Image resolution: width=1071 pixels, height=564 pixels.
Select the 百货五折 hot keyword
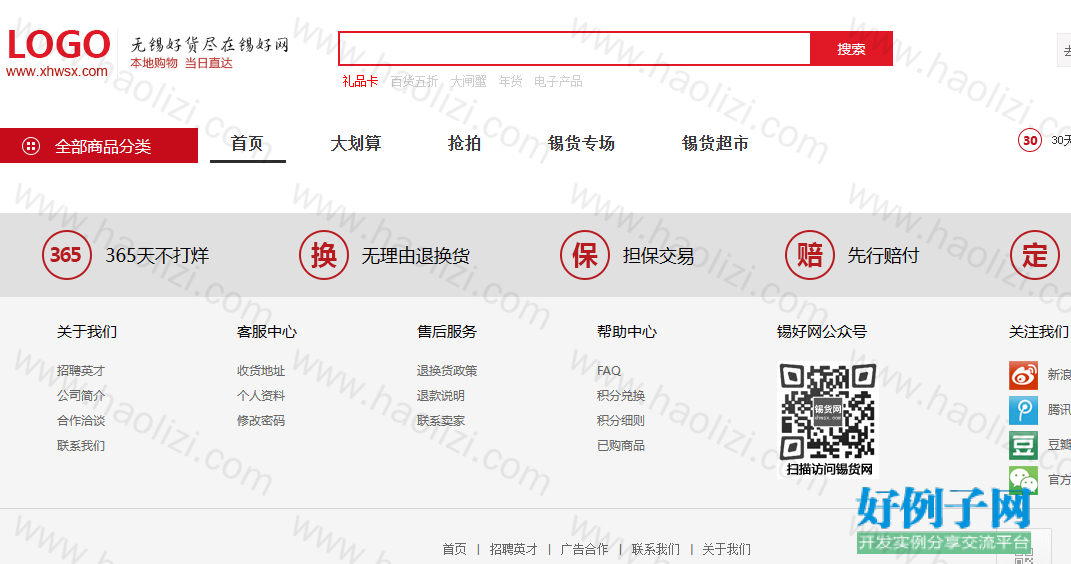[x=414, y=81]
